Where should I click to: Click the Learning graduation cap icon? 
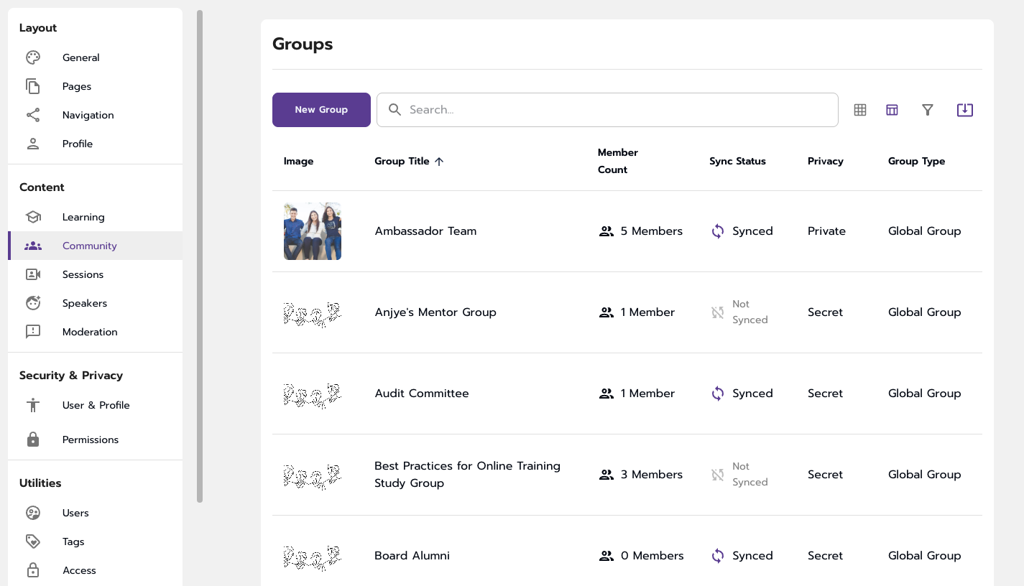coord(33,217)
